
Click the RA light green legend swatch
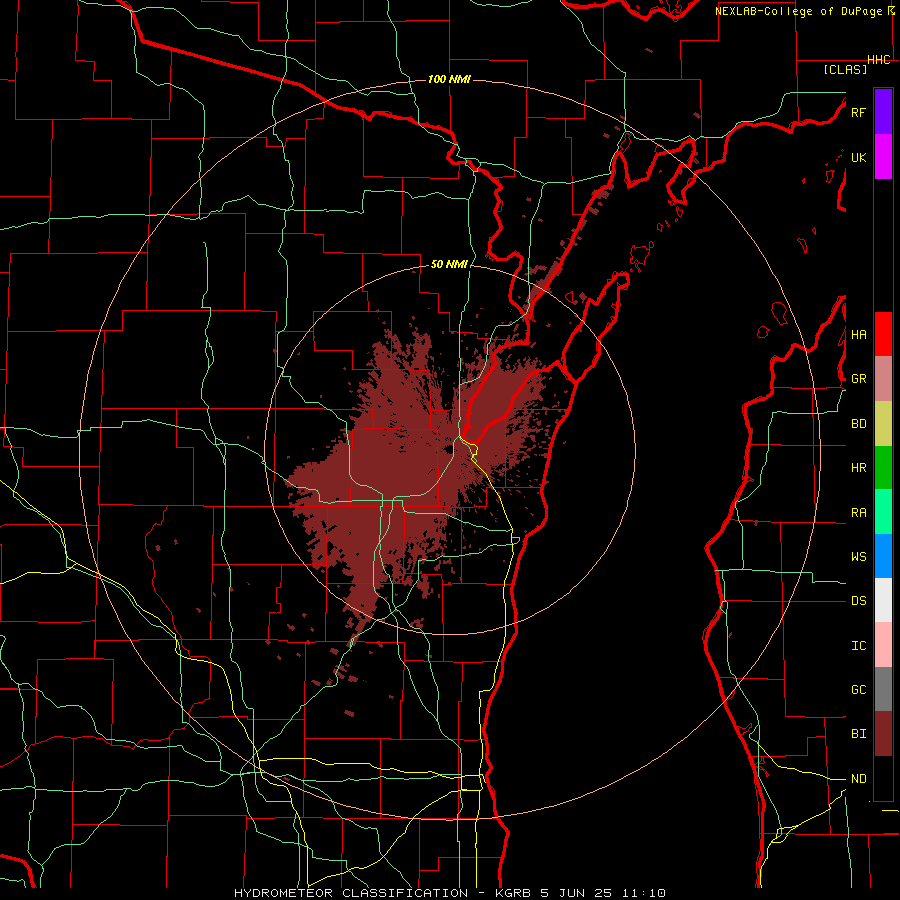pyautogui.click(x=883, y=512)
